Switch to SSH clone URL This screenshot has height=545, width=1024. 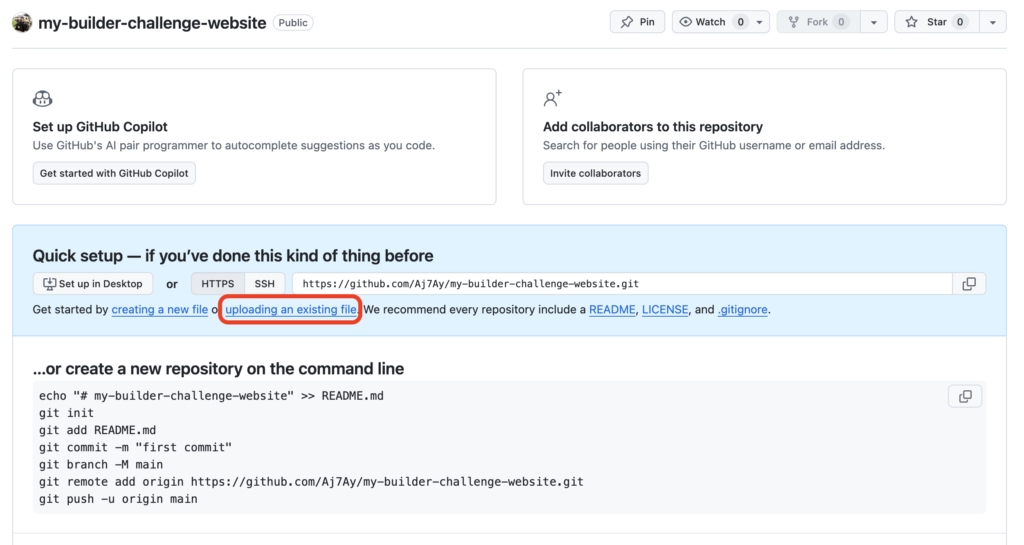click(x=264, y=284)
